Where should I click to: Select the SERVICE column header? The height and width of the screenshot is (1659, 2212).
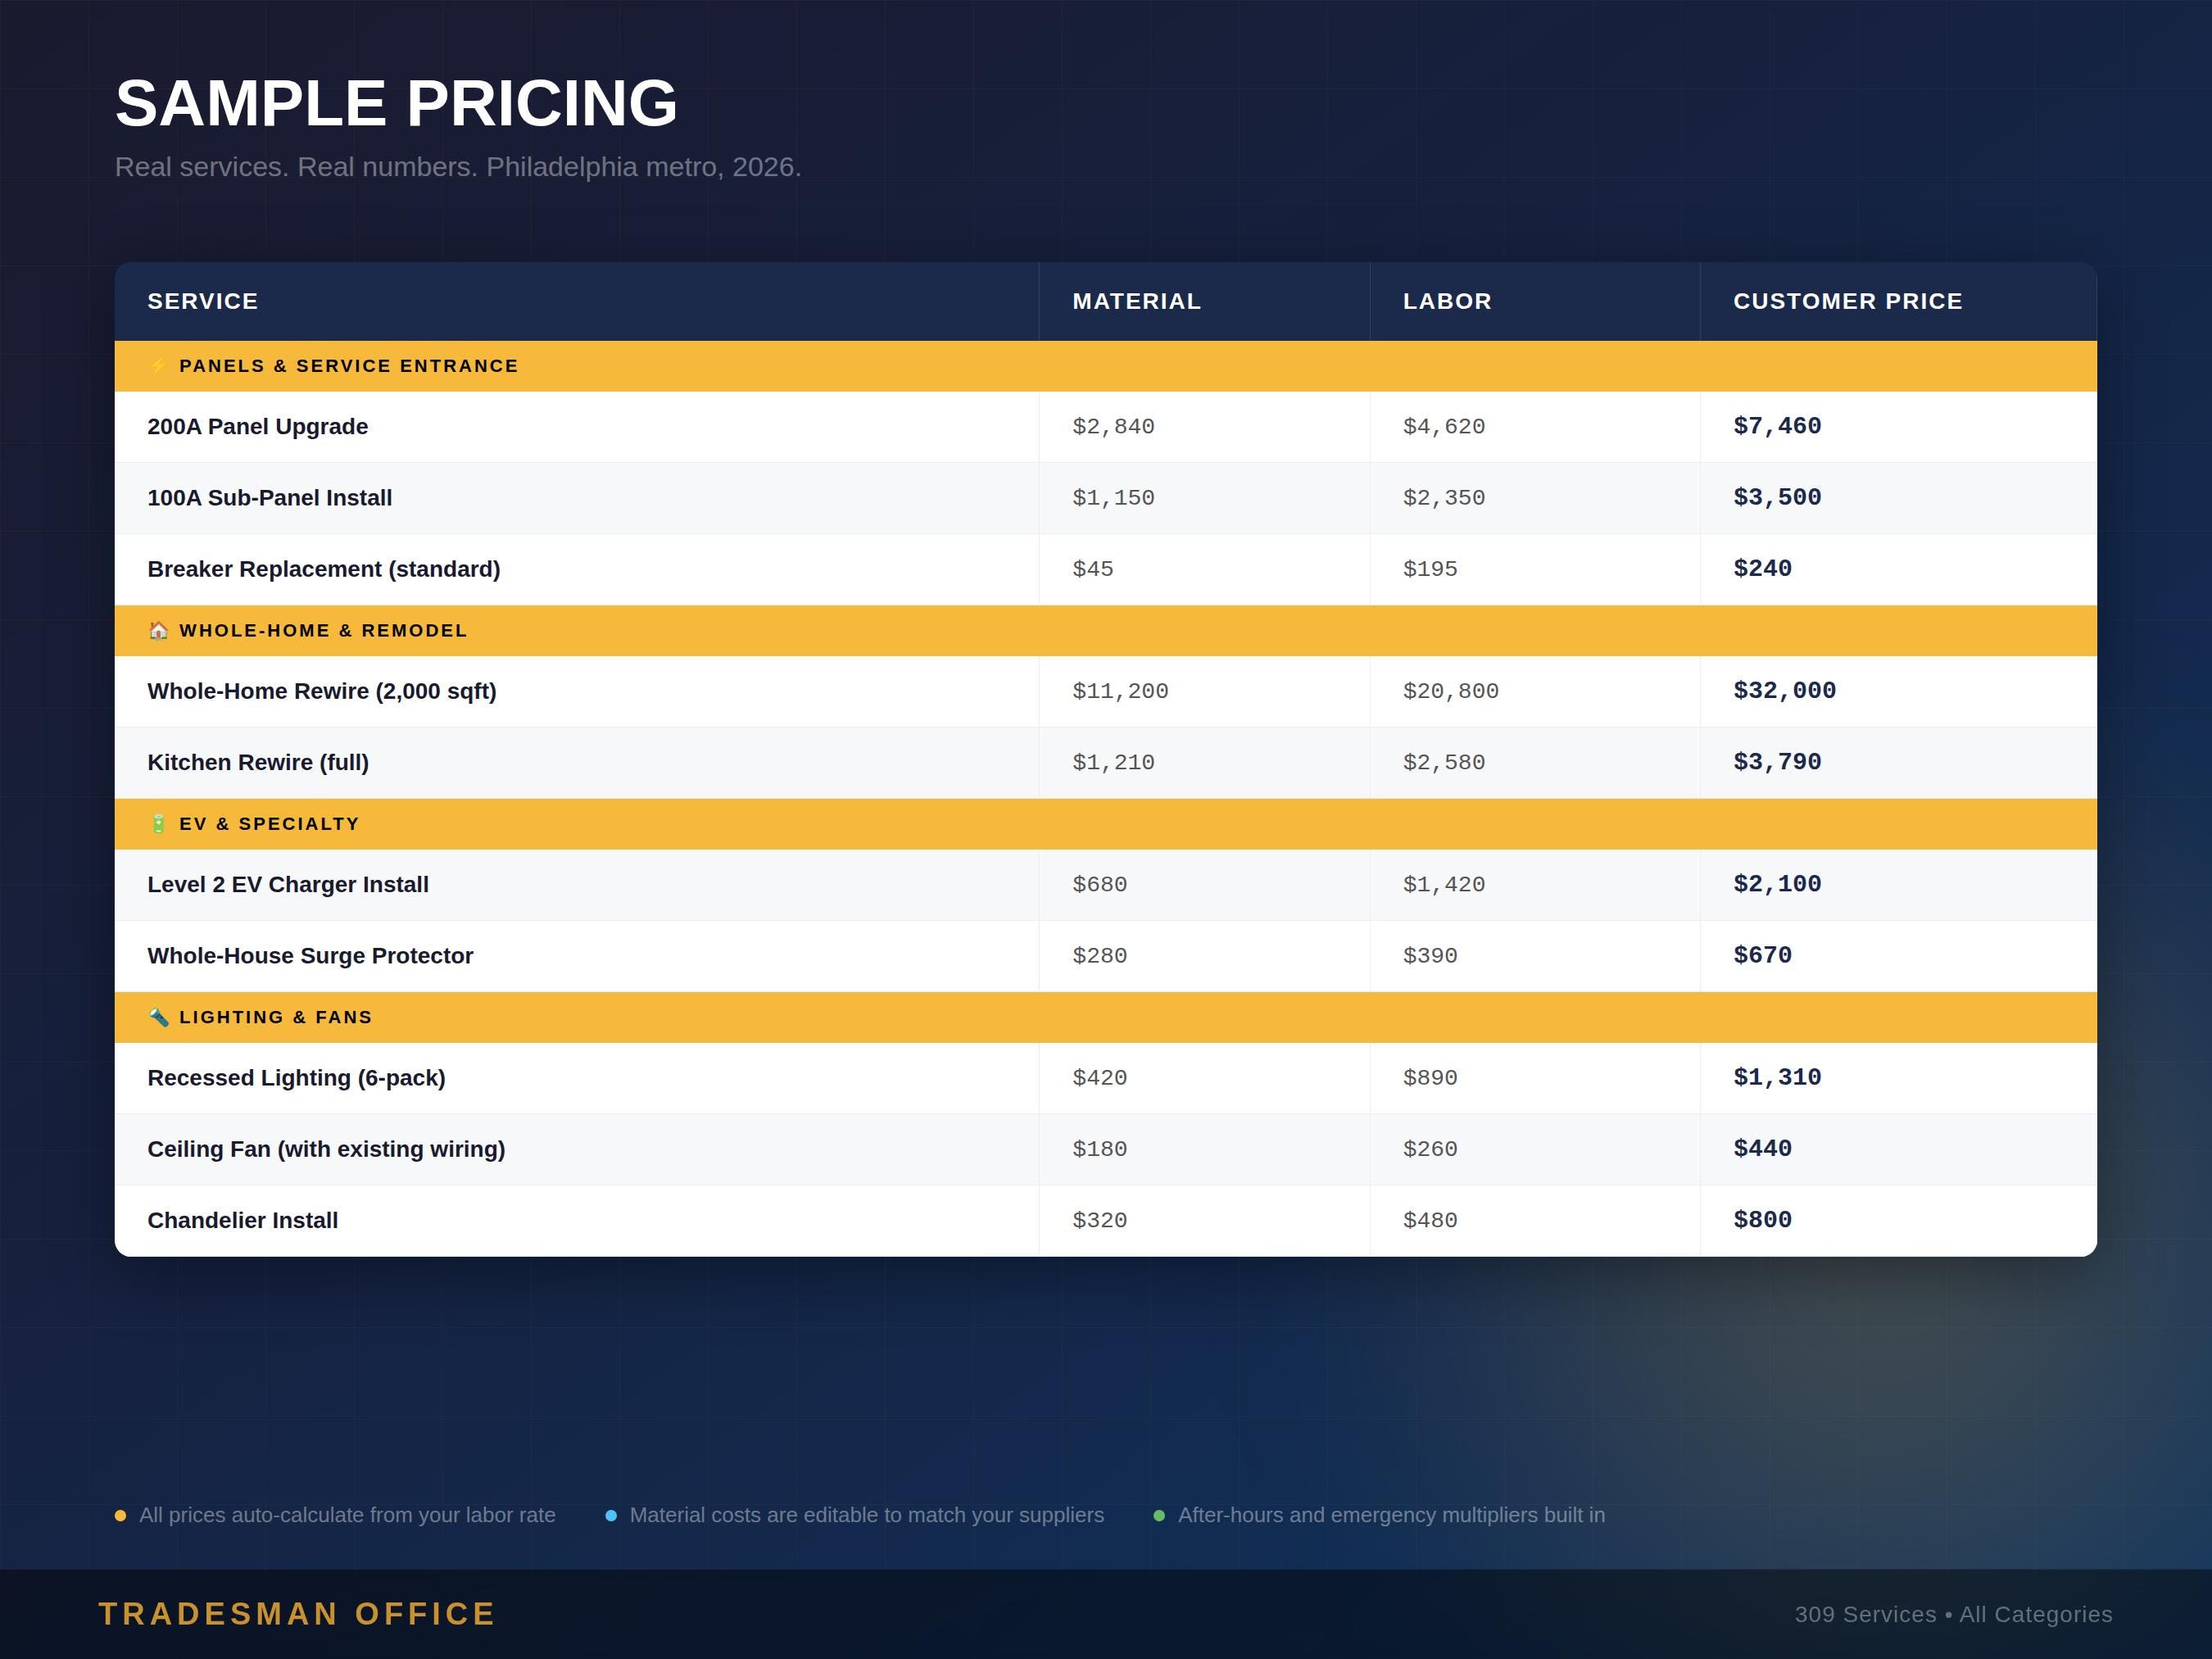[x=203, y=301]
